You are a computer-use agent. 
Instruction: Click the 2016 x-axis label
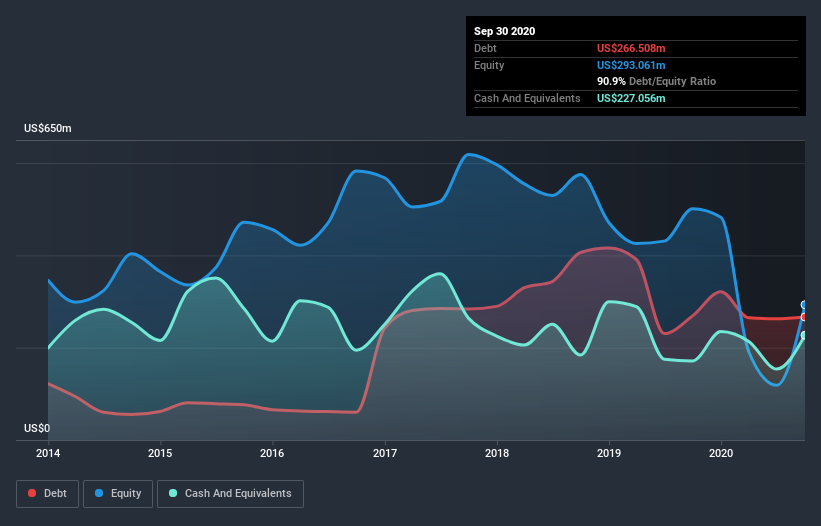point(272,453)
